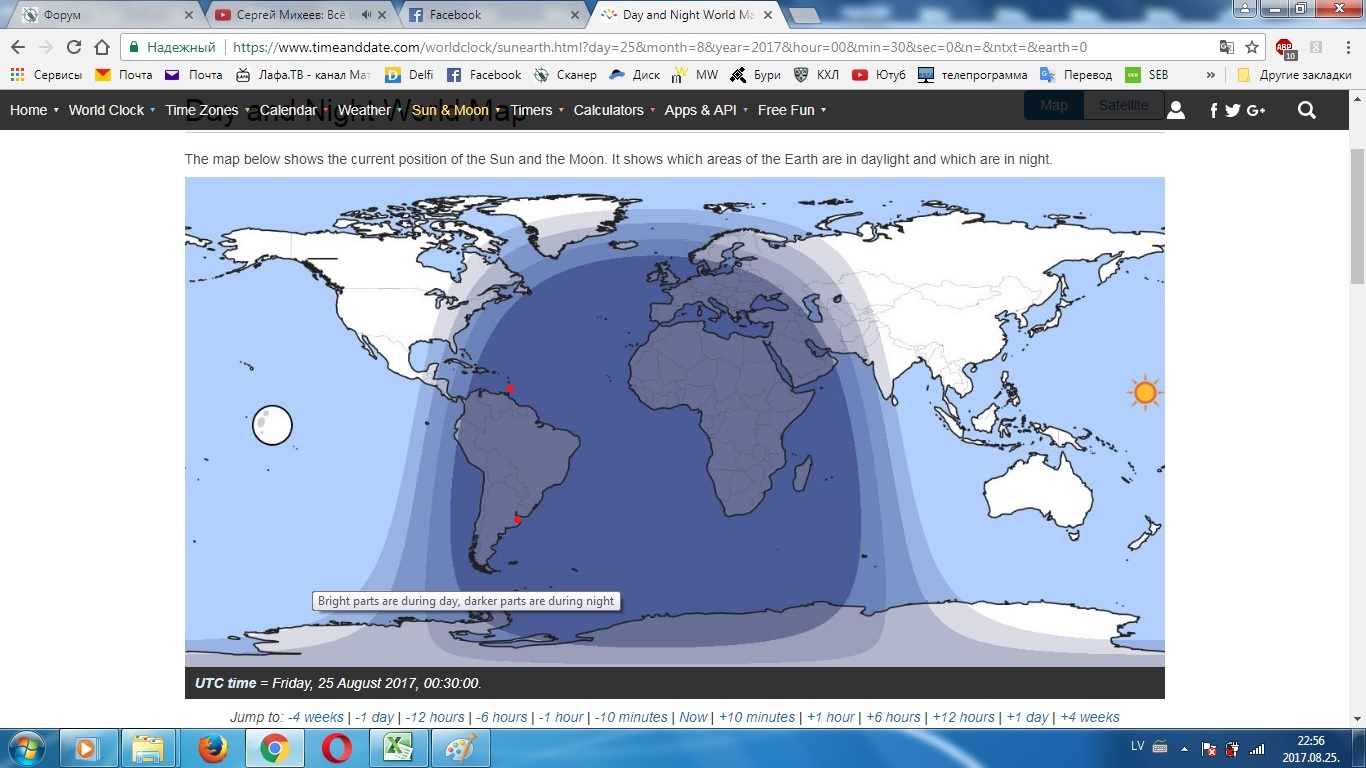Open the КХЛ bookmark
Screen dimensions: 1366x768
pyautogui.click(x=816, y=75)
